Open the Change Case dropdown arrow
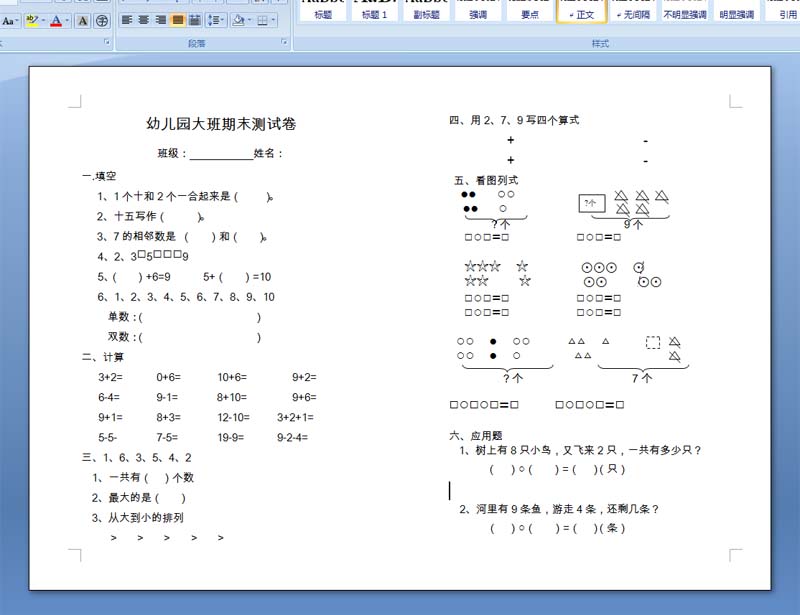 pyautogui.click(x=18, y=21)
